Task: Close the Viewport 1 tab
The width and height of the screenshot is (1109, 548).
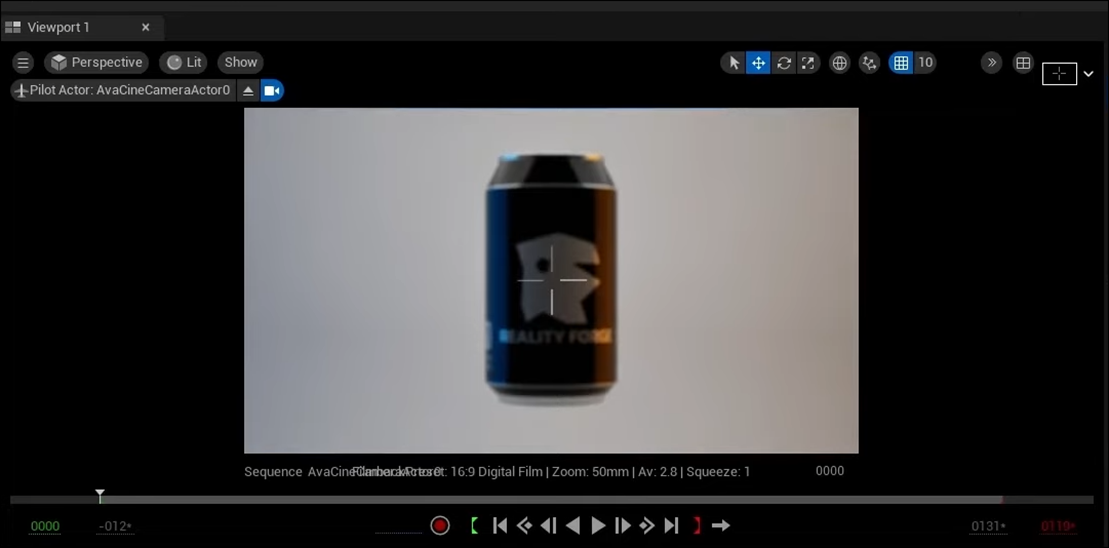Action: pos(146,28)
